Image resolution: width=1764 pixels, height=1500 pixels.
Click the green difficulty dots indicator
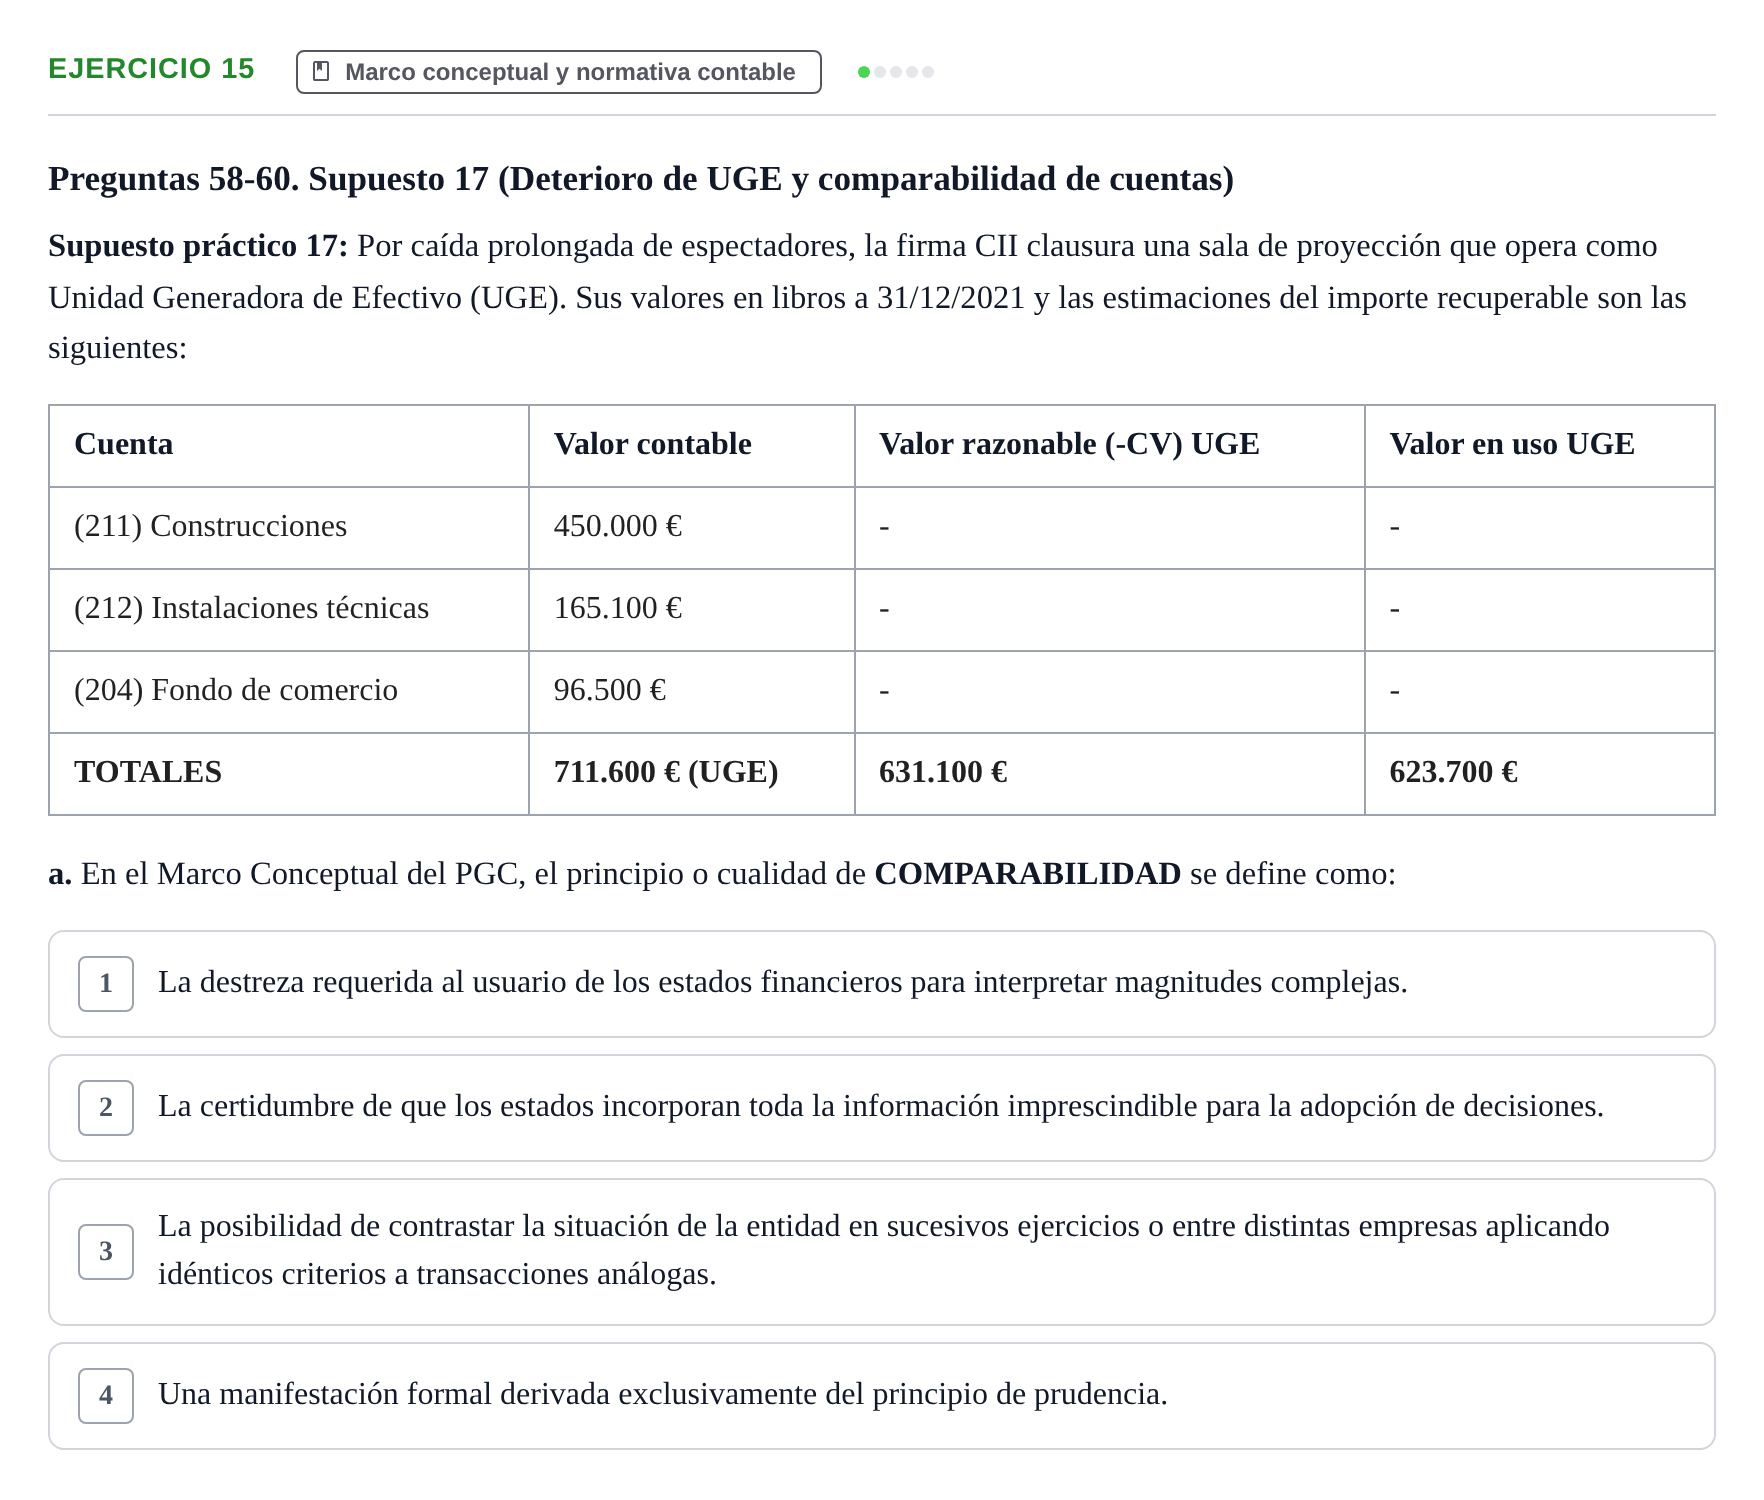point(896,72)
